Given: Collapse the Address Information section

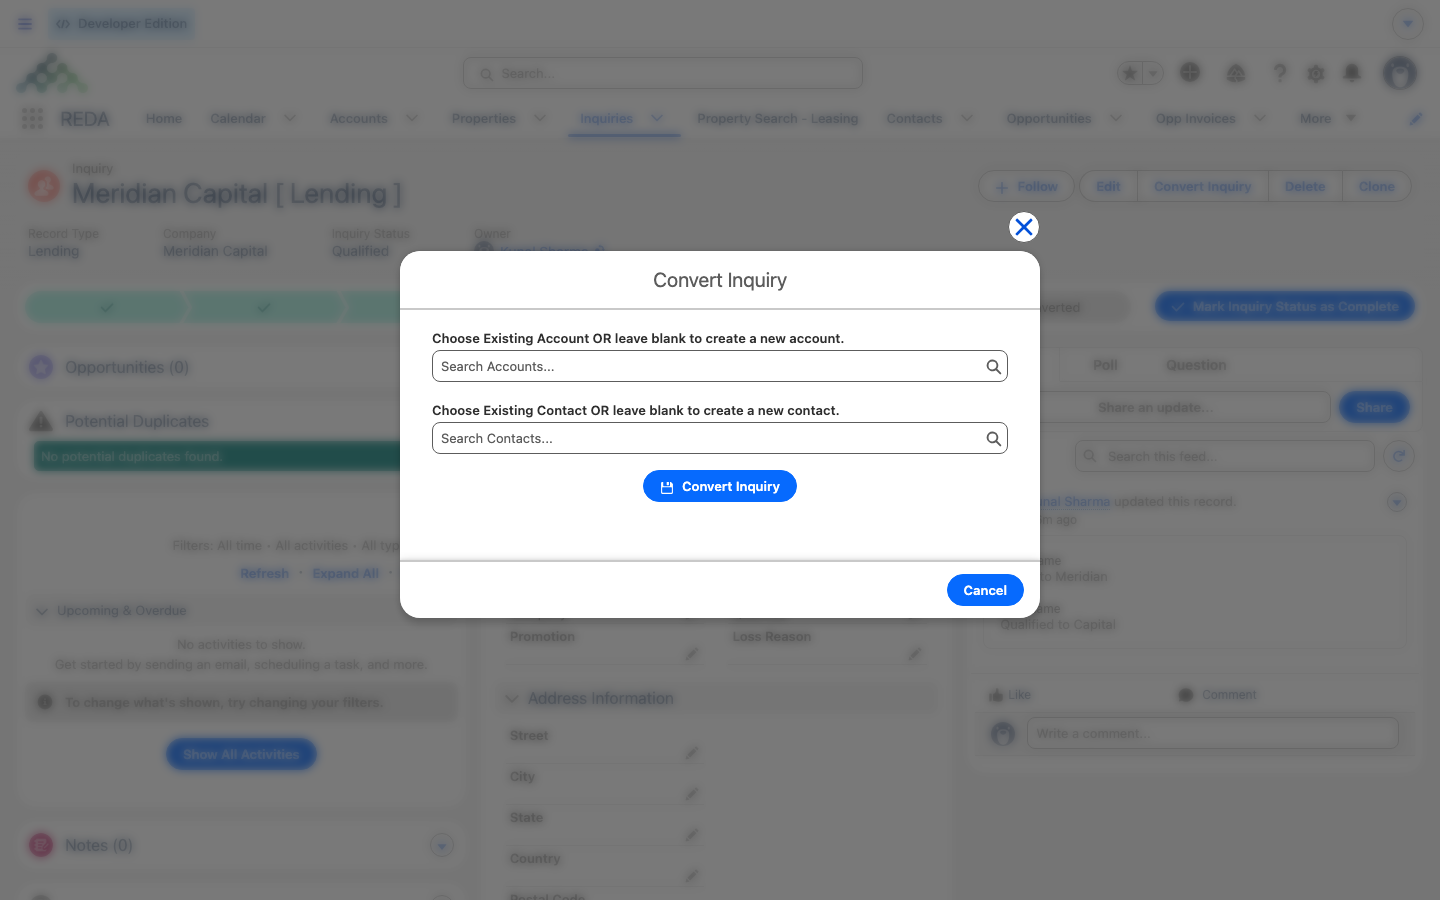Looking at the screenshot, I should click(512, 699).
